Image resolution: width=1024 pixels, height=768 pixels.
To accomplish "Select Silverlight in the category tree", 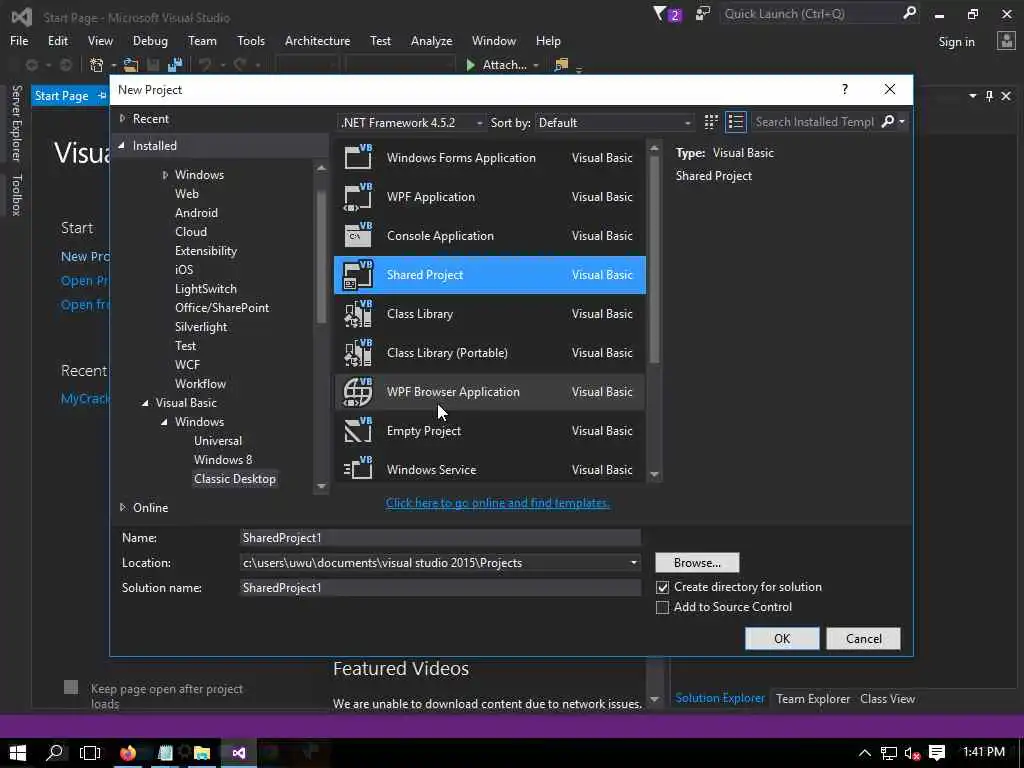I will pos(201,327).
